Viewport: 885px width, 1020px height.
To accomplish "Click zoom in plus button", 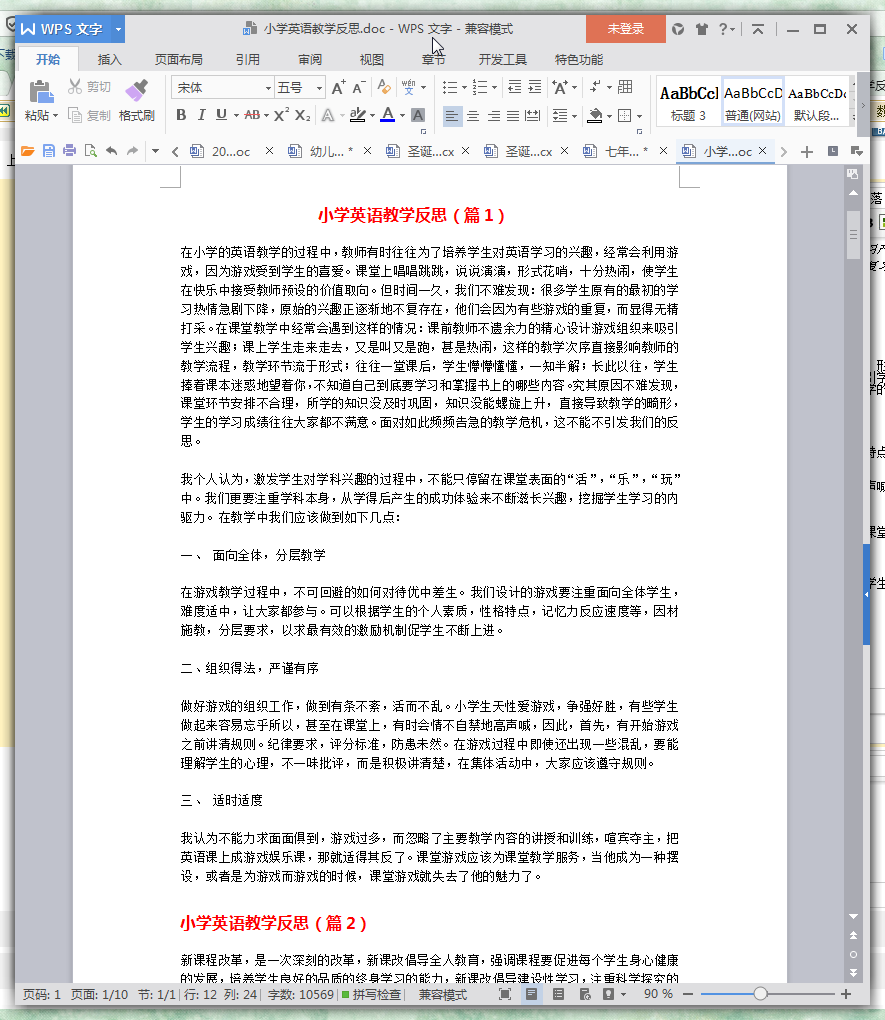I will pyautogui.click(x=846, y=994).
